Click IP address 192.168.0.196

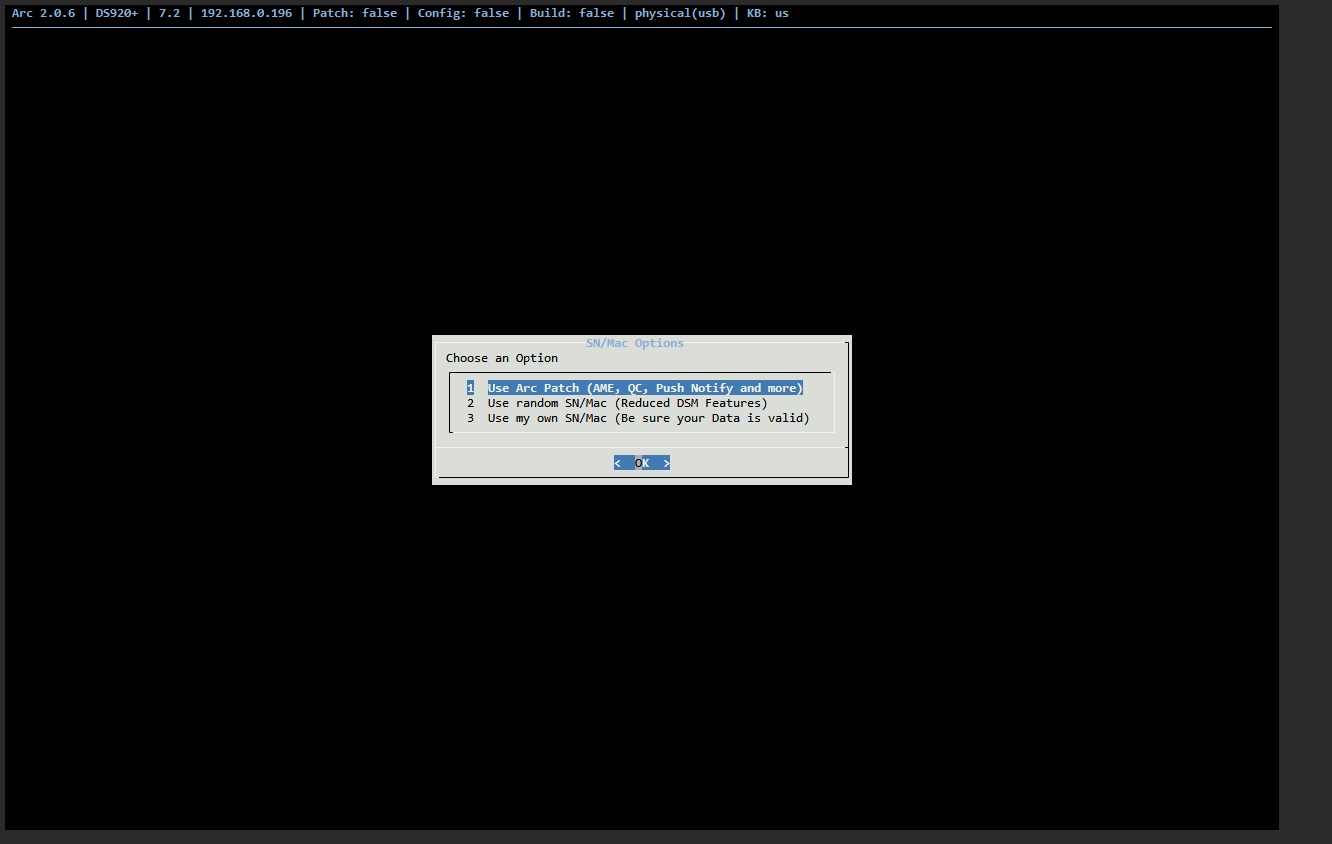[x=246, y=13]
